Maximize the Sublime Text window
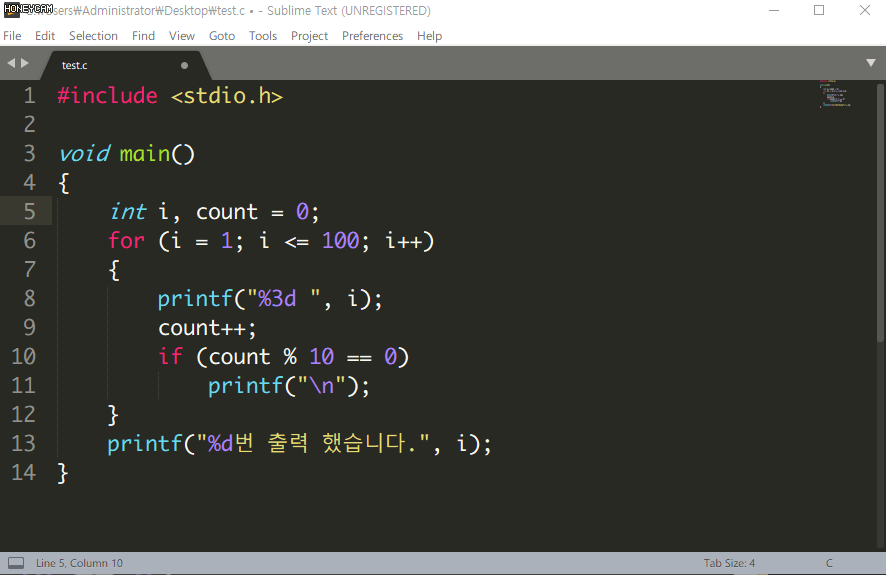 pos(819,10)
